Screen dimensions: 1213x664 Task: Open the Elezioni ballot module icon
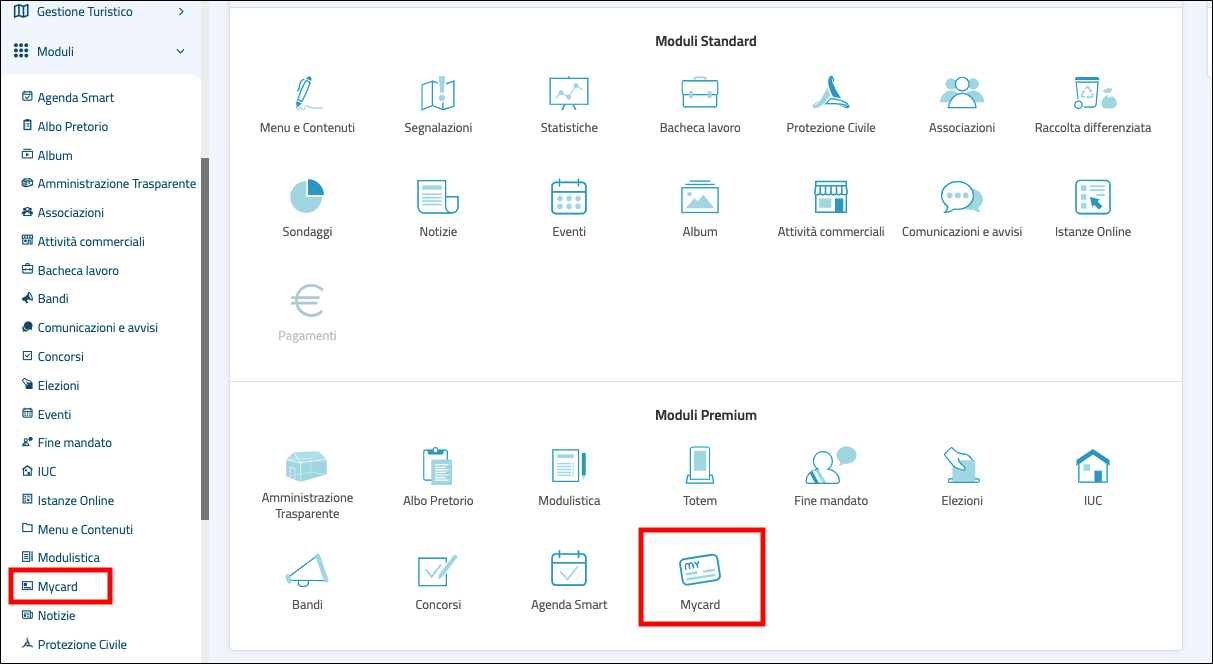click(961, 466)
